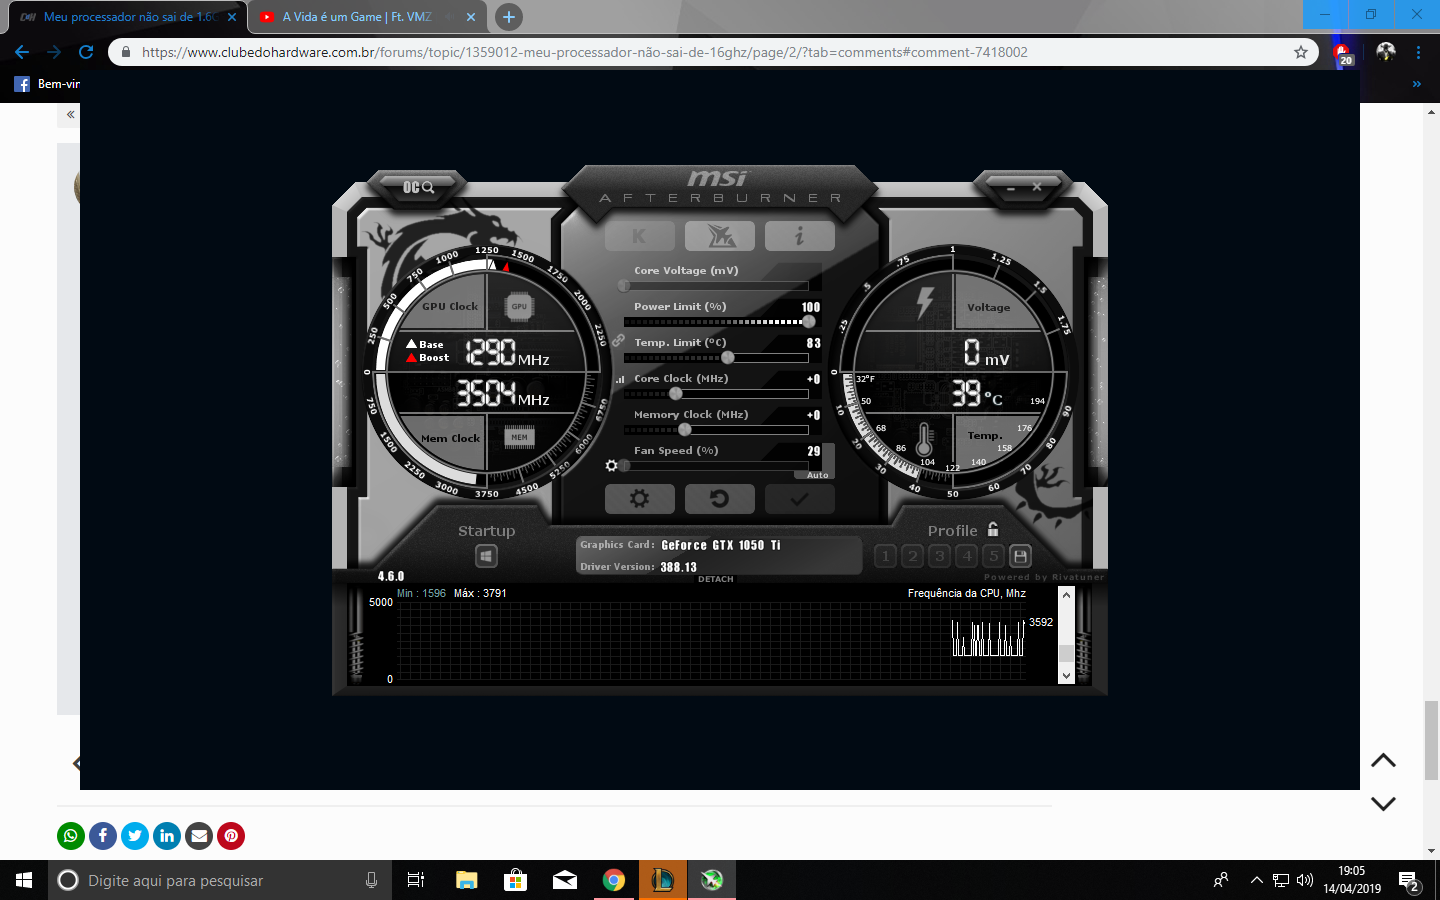Click the GPU chip icon in gauge
Image resolution: width=1440 pixels, height=900 pixels.
[x=519, y=307]
